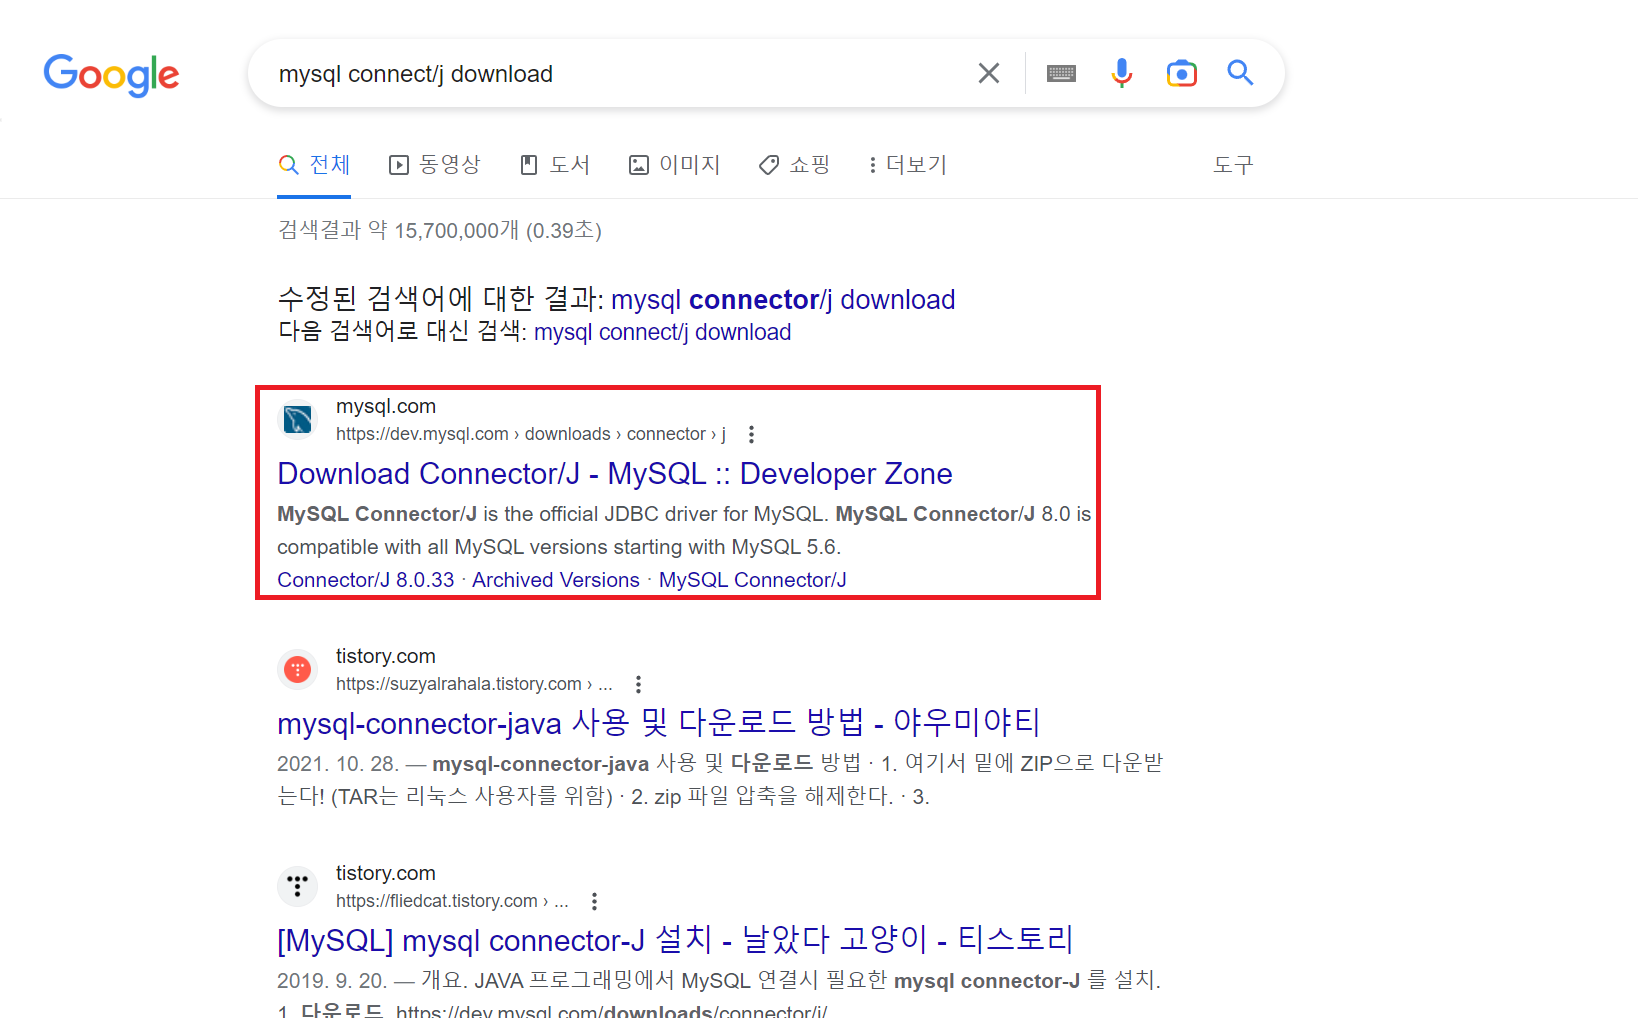Click the suzyalrahala.tistory.com URL text

point(474,684)
